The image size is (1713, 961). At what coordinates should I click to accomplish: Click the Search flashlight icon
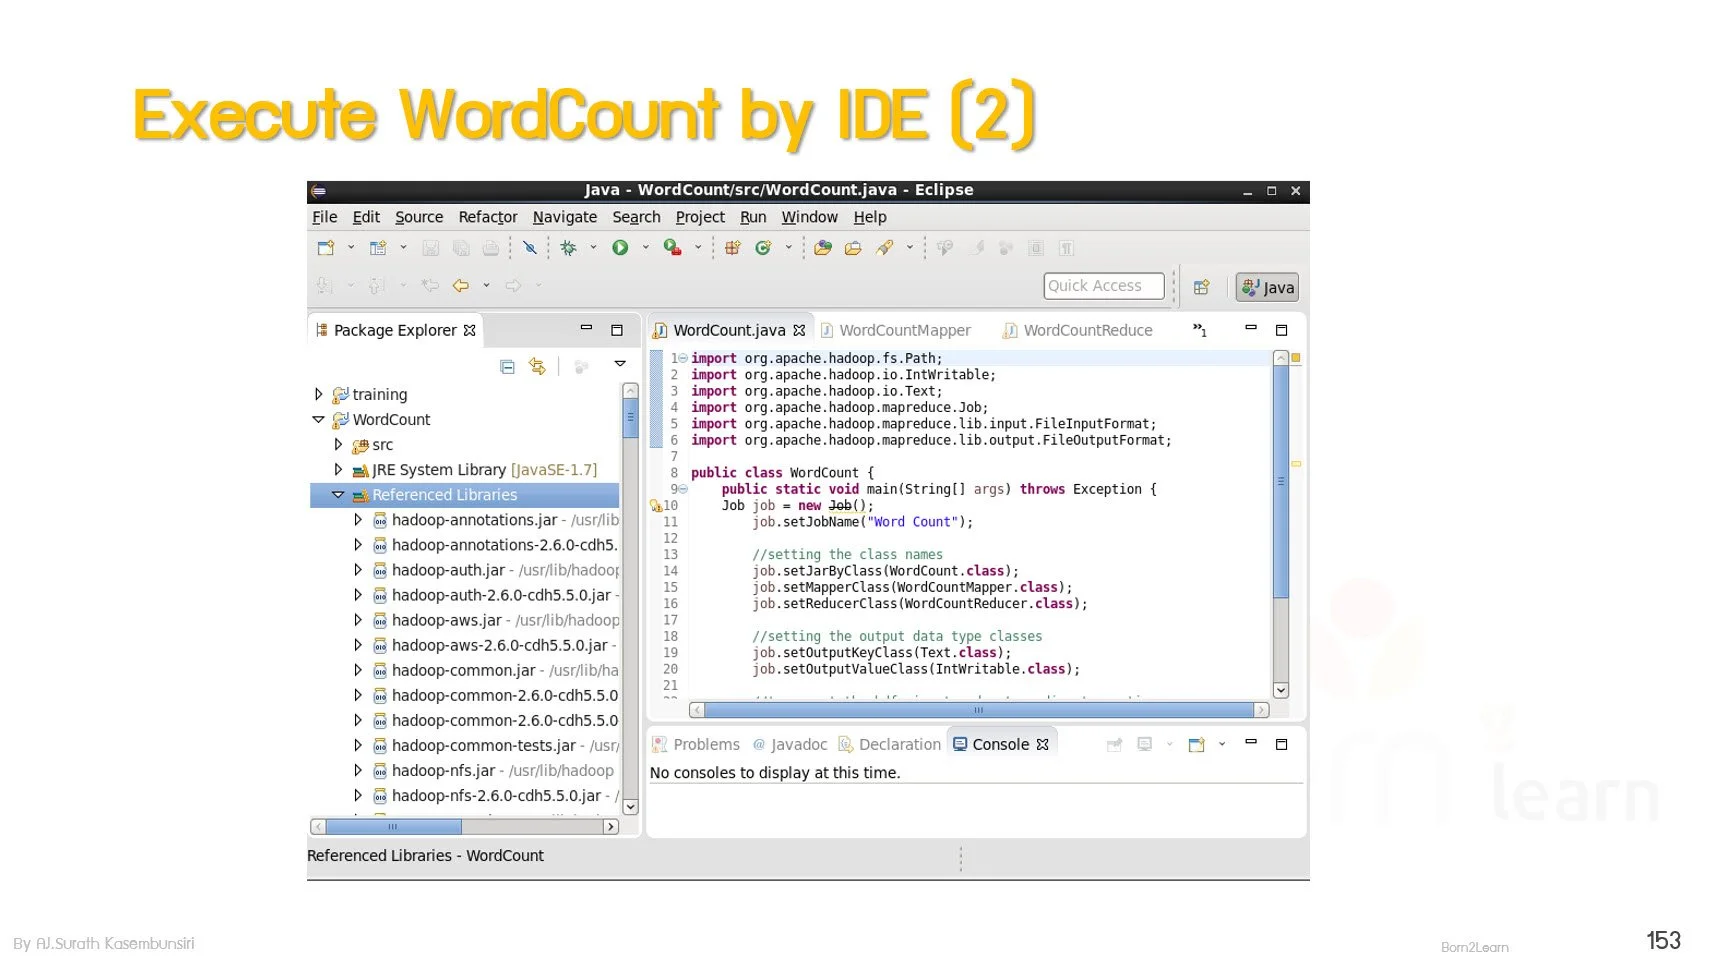tap(885, 248)
